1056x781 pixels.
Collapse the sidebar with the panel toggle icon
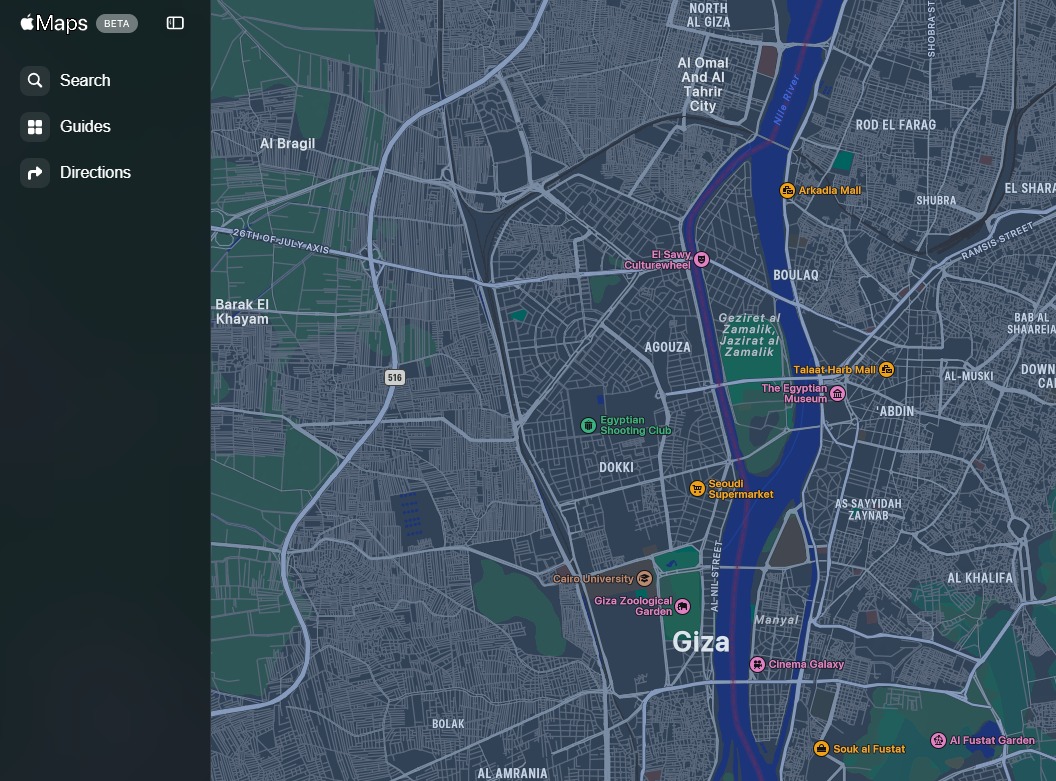(x=175, y=23)
